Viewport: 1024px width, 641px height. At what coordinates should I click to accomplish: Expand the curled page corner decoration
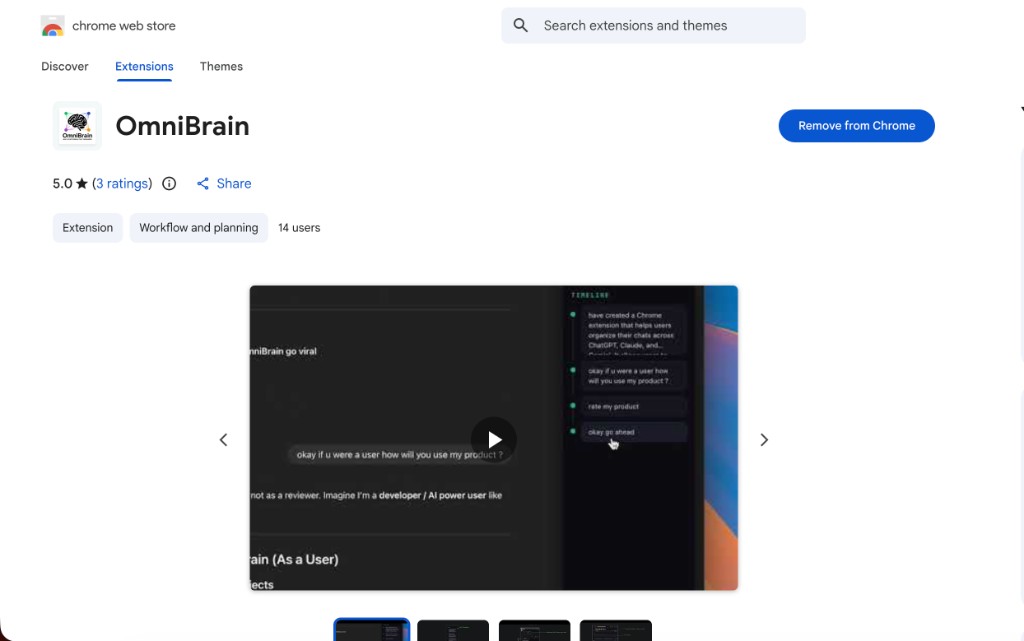(x=1017, y=108)
